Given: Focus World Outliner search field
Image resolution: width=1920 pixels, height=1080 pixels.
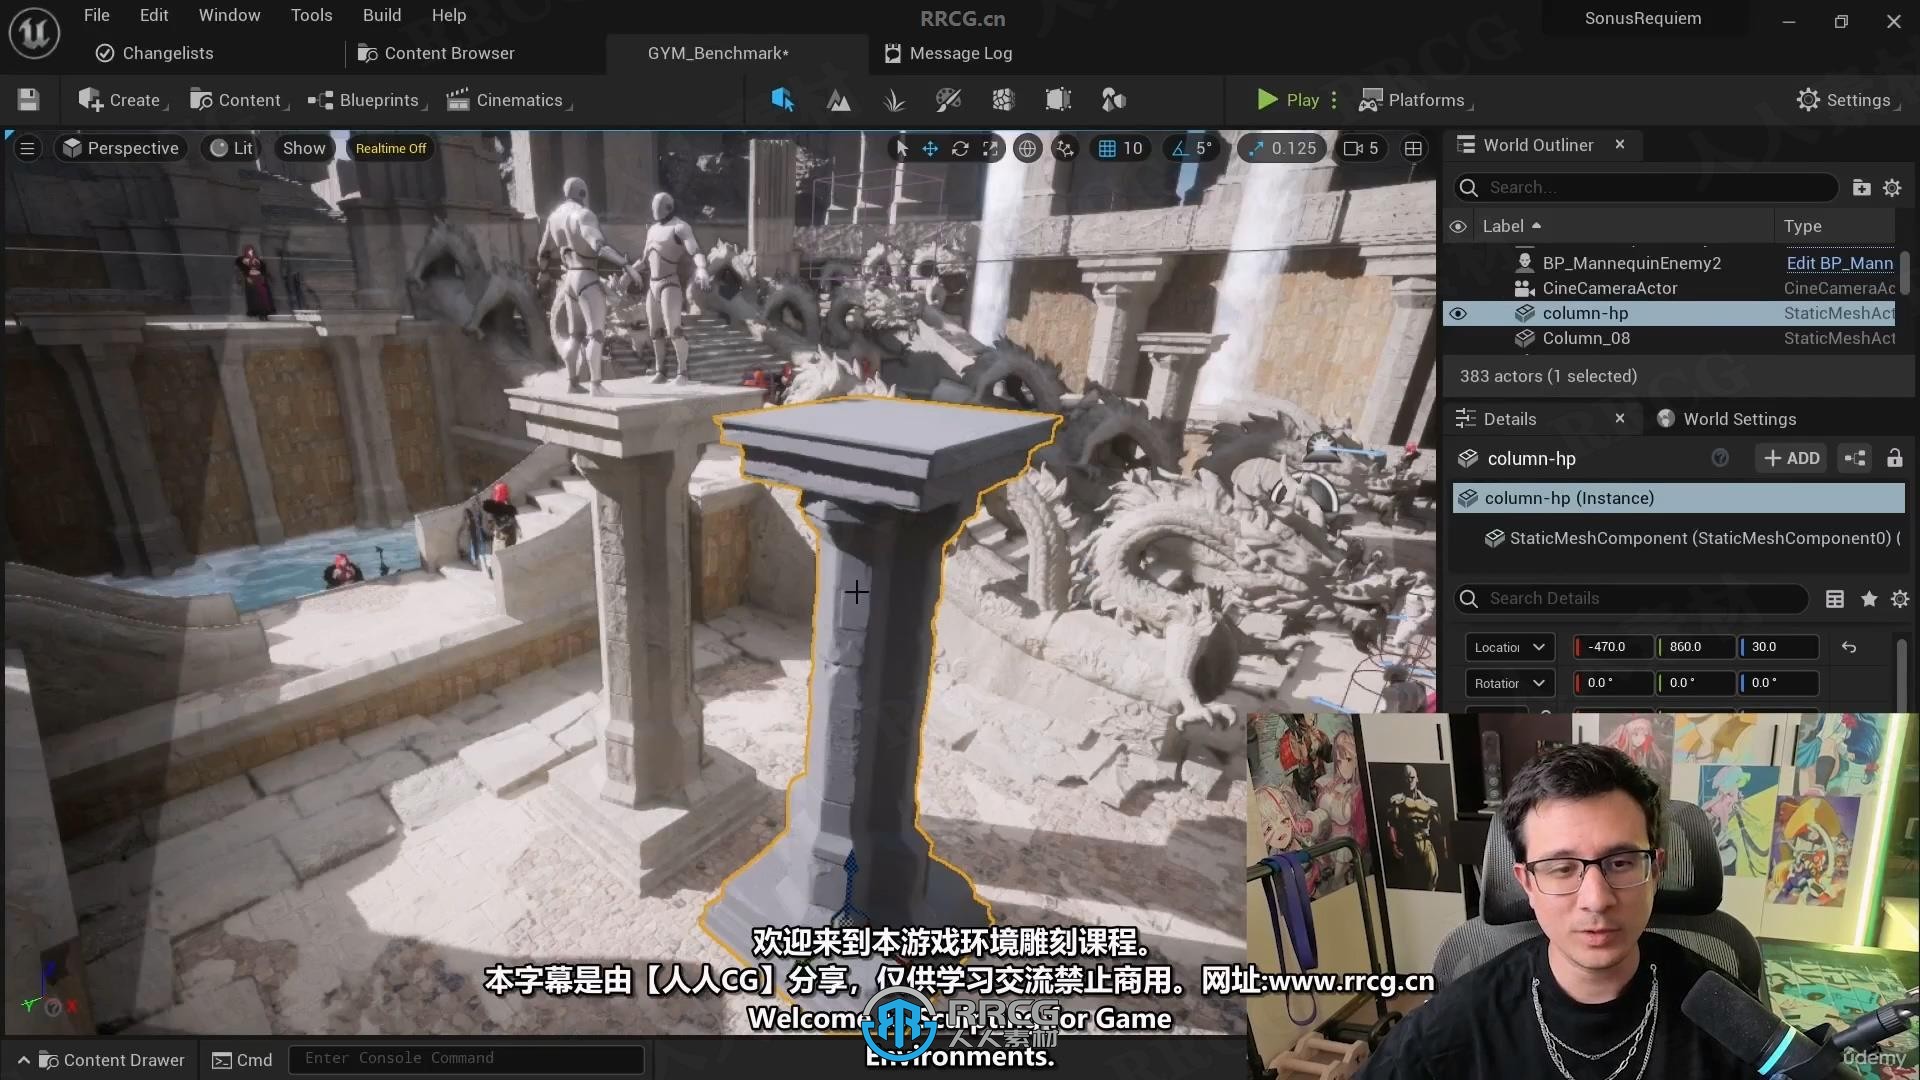Looking at the screenshot, I should 1645,187.
